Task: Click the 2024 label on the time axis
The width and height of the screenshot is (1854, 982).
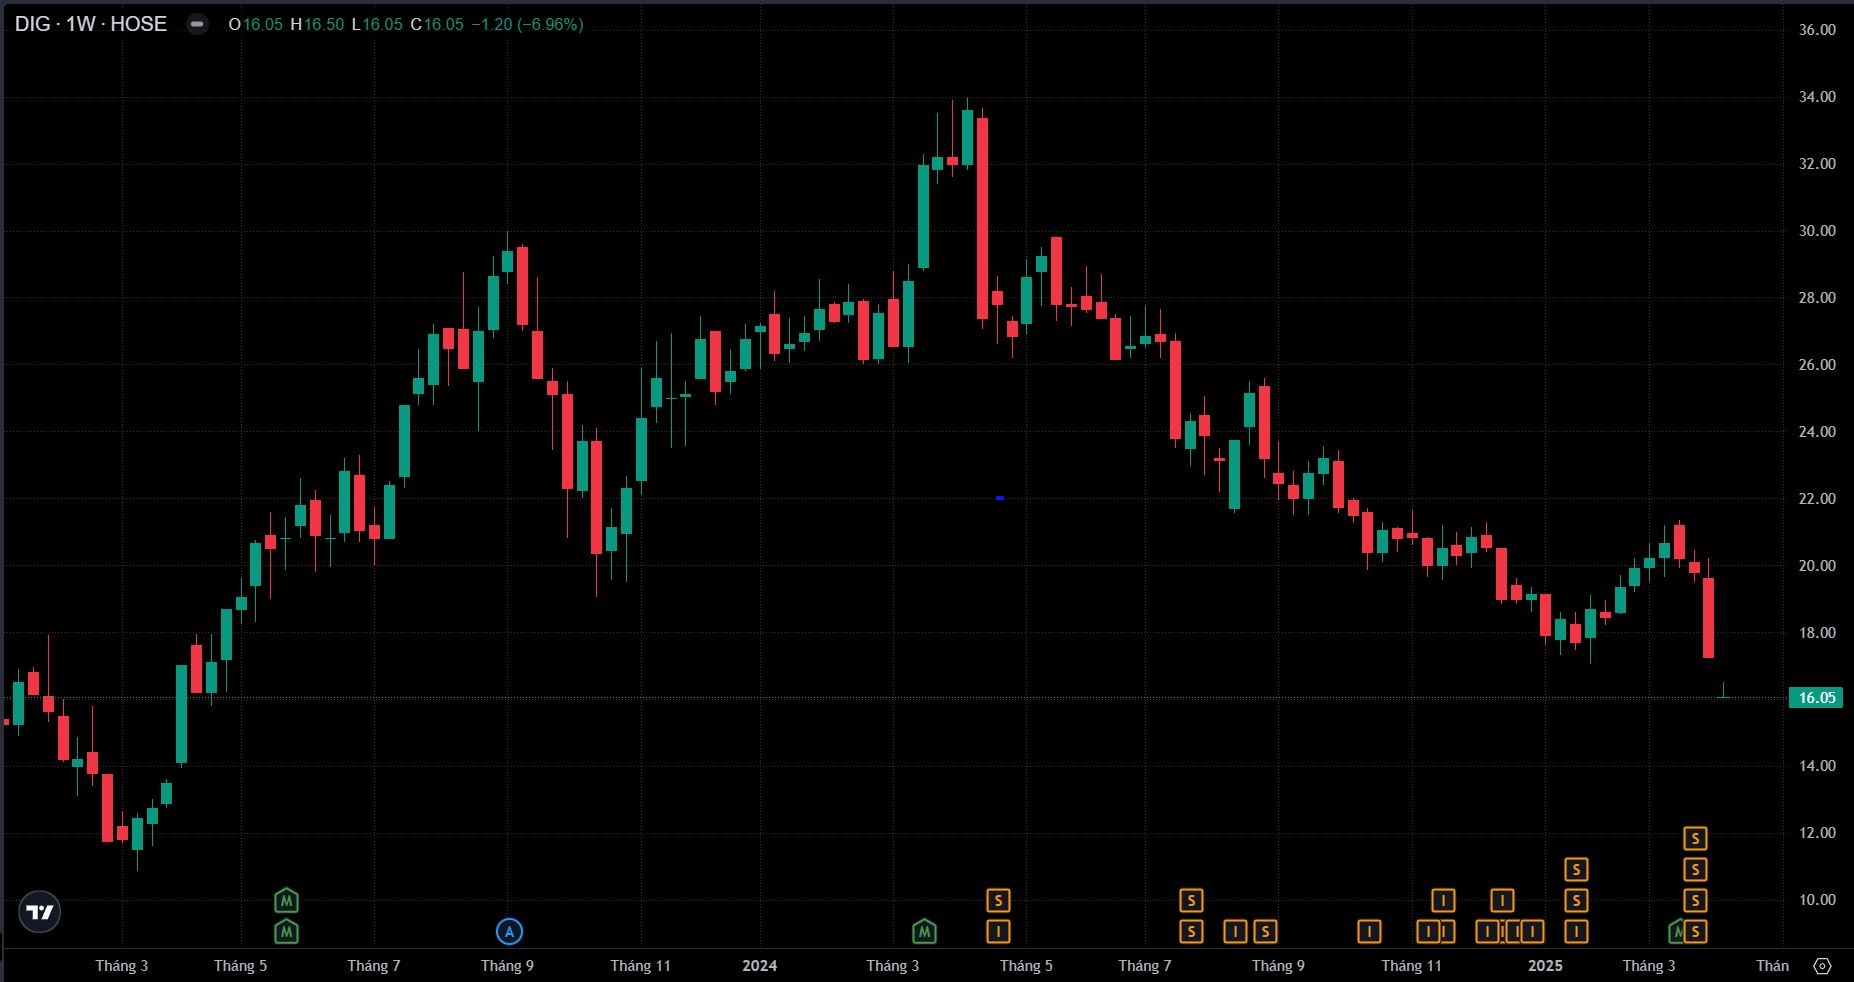Action: 759,965
